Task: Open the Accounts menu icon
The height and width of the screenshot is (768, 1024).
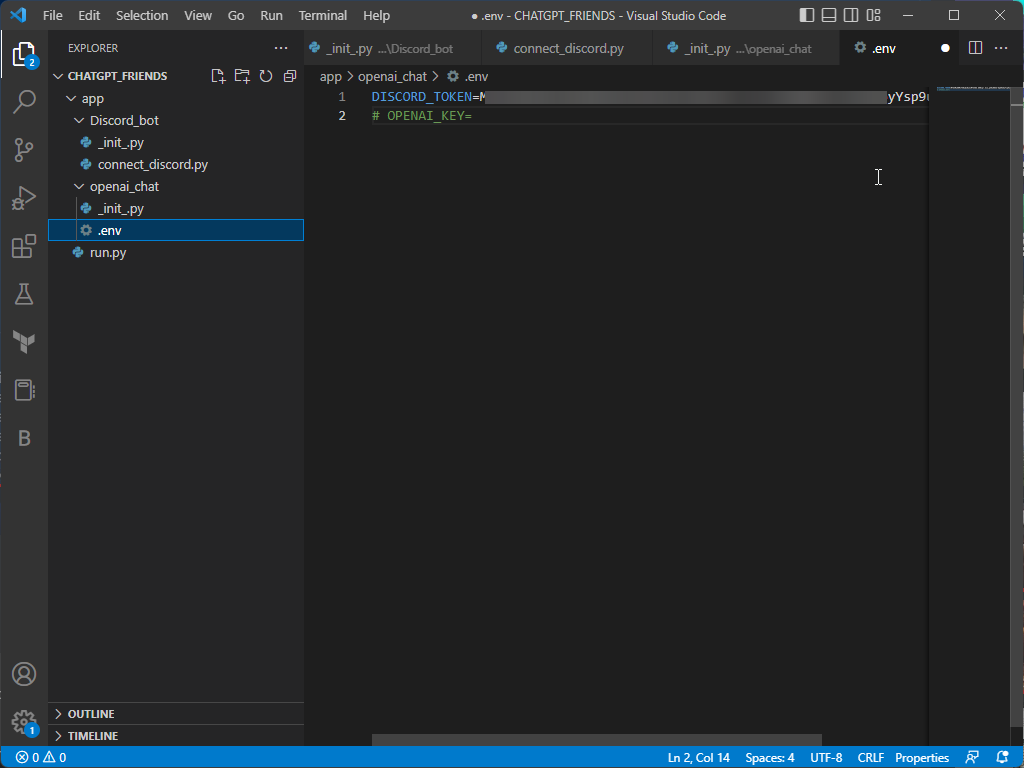Action: (x=24, y=674)
